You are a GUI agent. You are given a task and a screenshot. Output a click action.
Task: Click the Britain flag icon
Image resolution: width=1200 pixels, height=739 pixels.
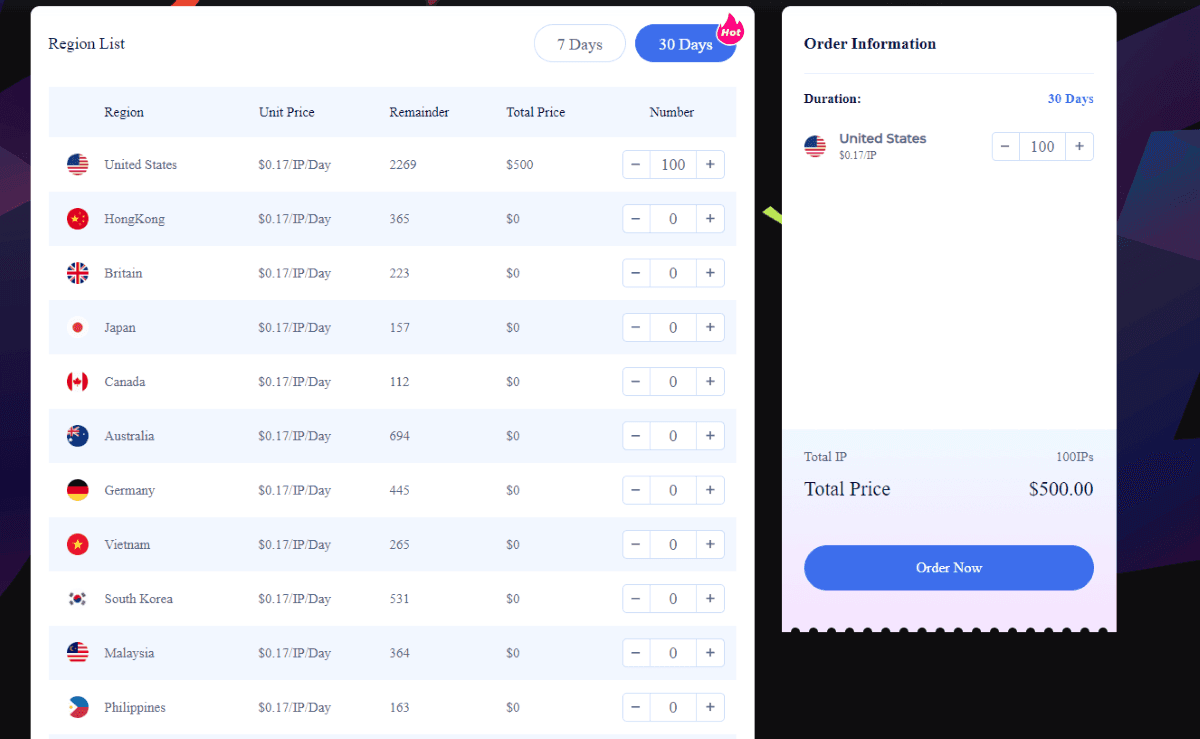click(78, 273)
